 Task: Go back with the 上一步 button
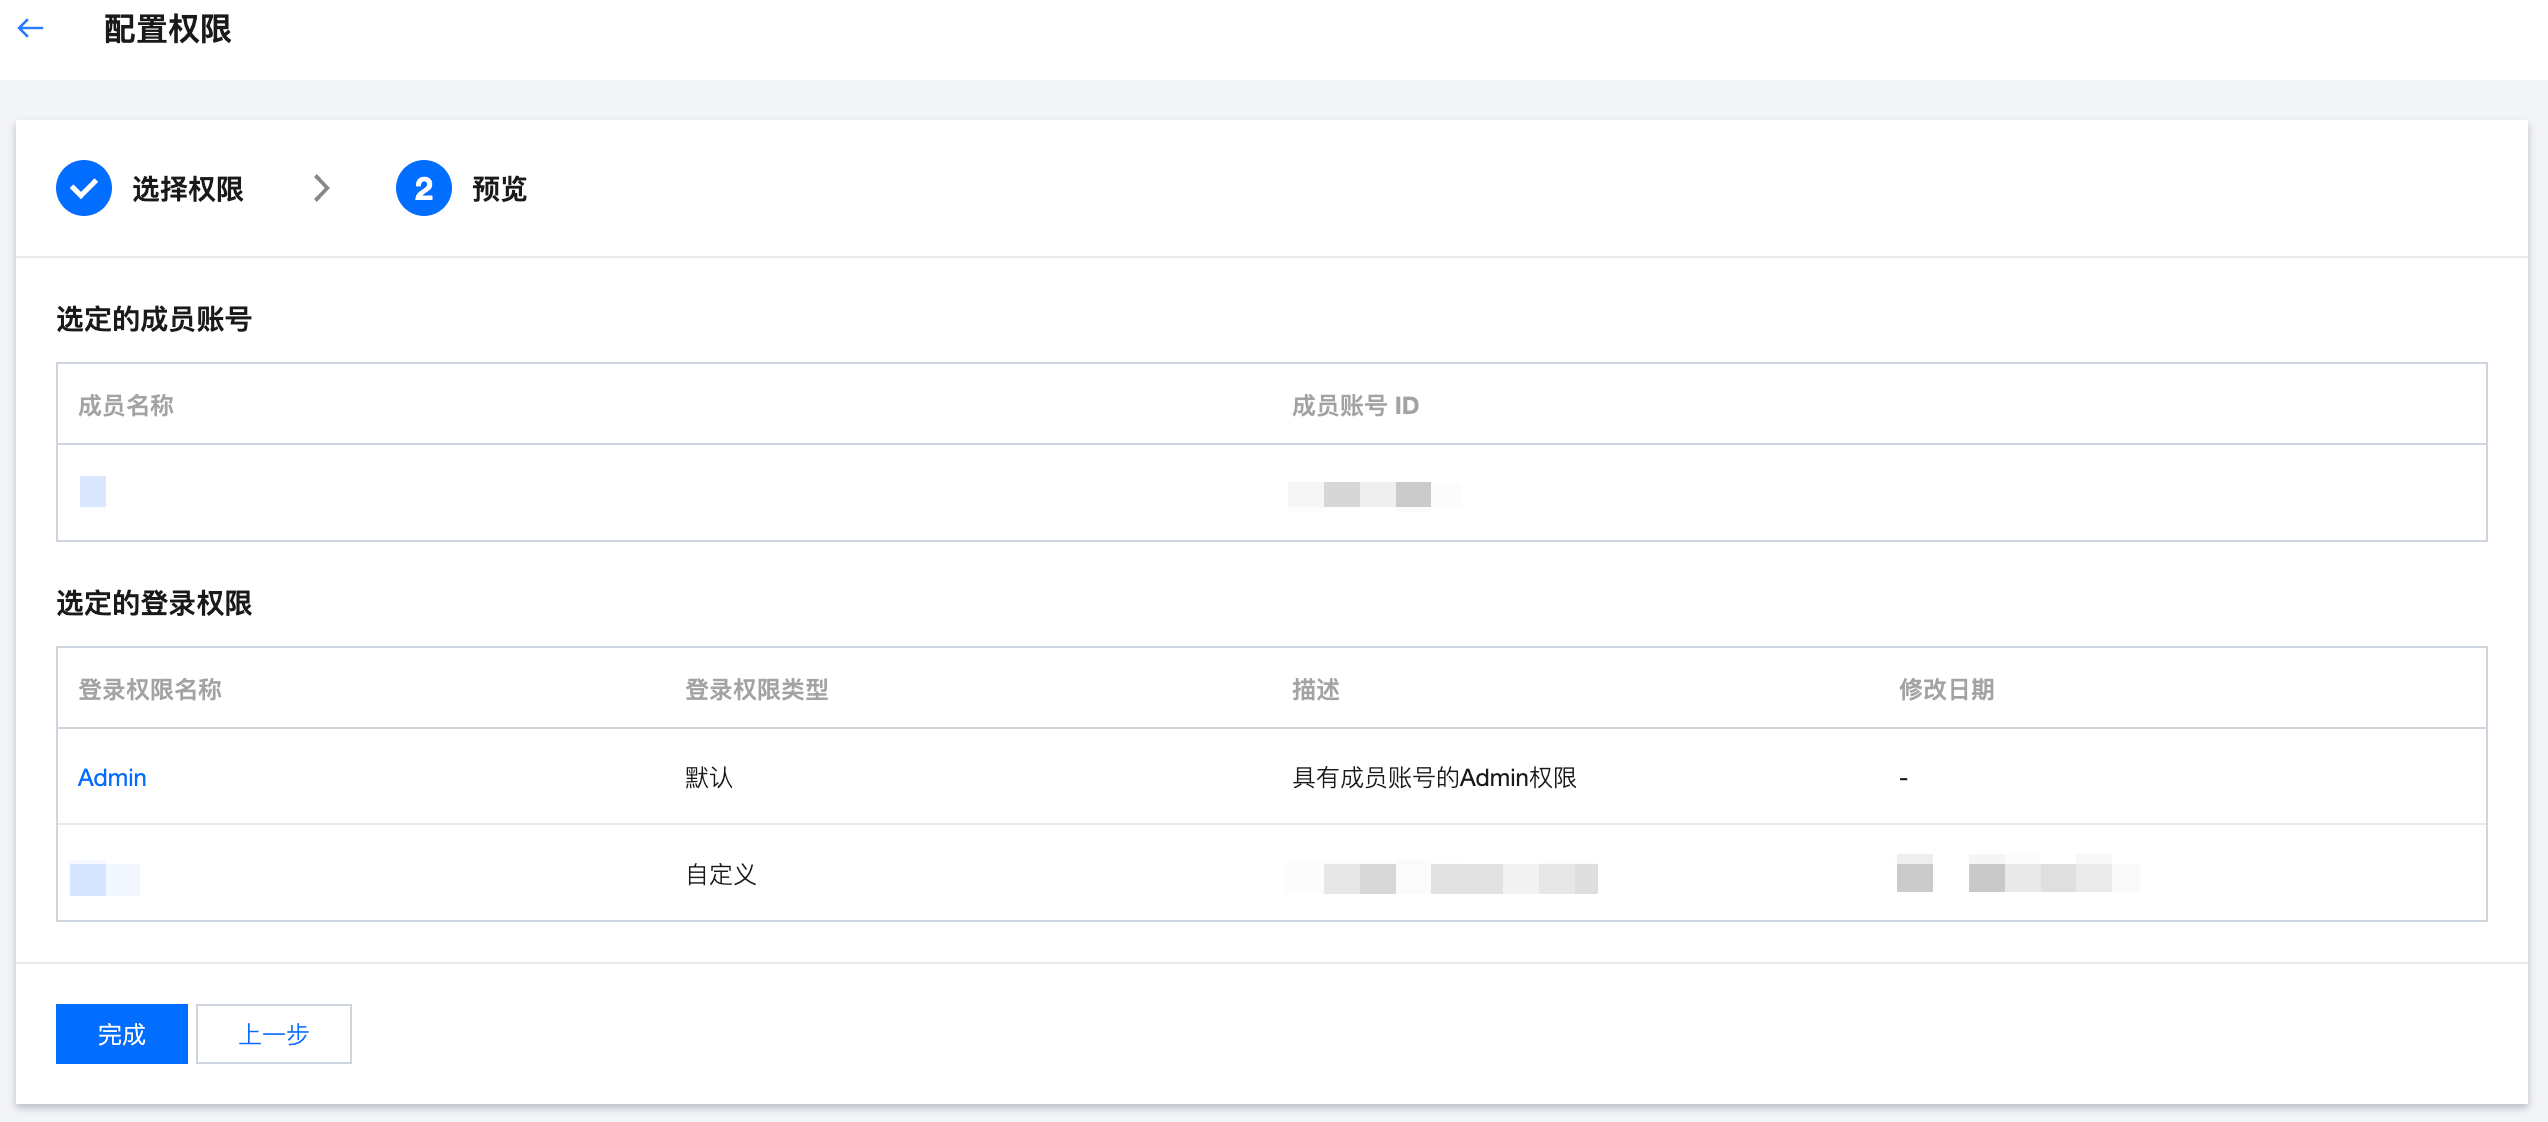pyautogui.click(x=273, y=1033)
